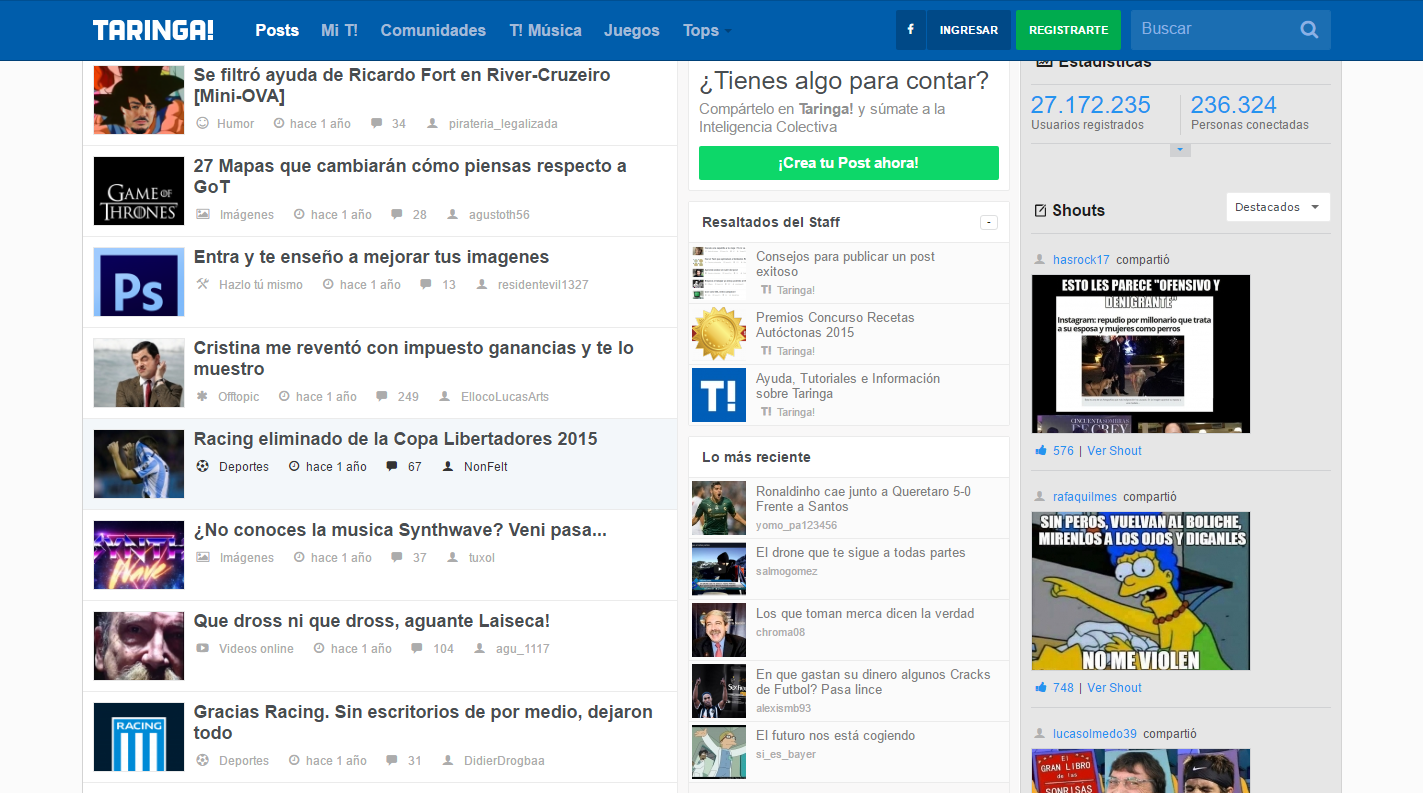
Task: Click comment bubble icon showing 104
Action: [x=417, y=648]
